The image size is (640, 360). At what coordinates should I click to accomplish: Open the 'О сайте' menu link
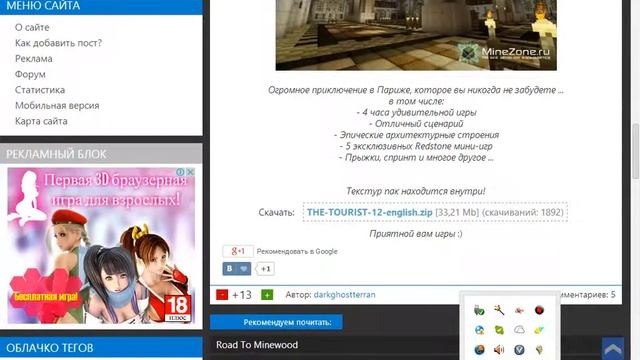[x=32, y=27]
